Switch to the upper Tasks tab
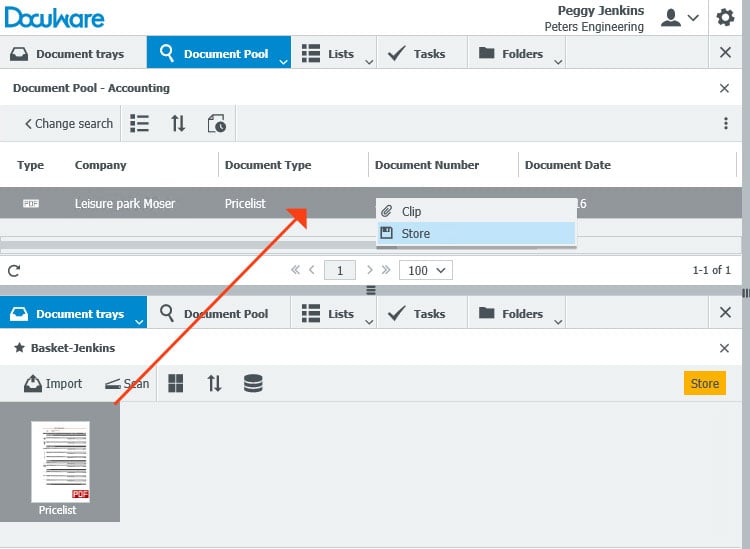 point(417,54)
